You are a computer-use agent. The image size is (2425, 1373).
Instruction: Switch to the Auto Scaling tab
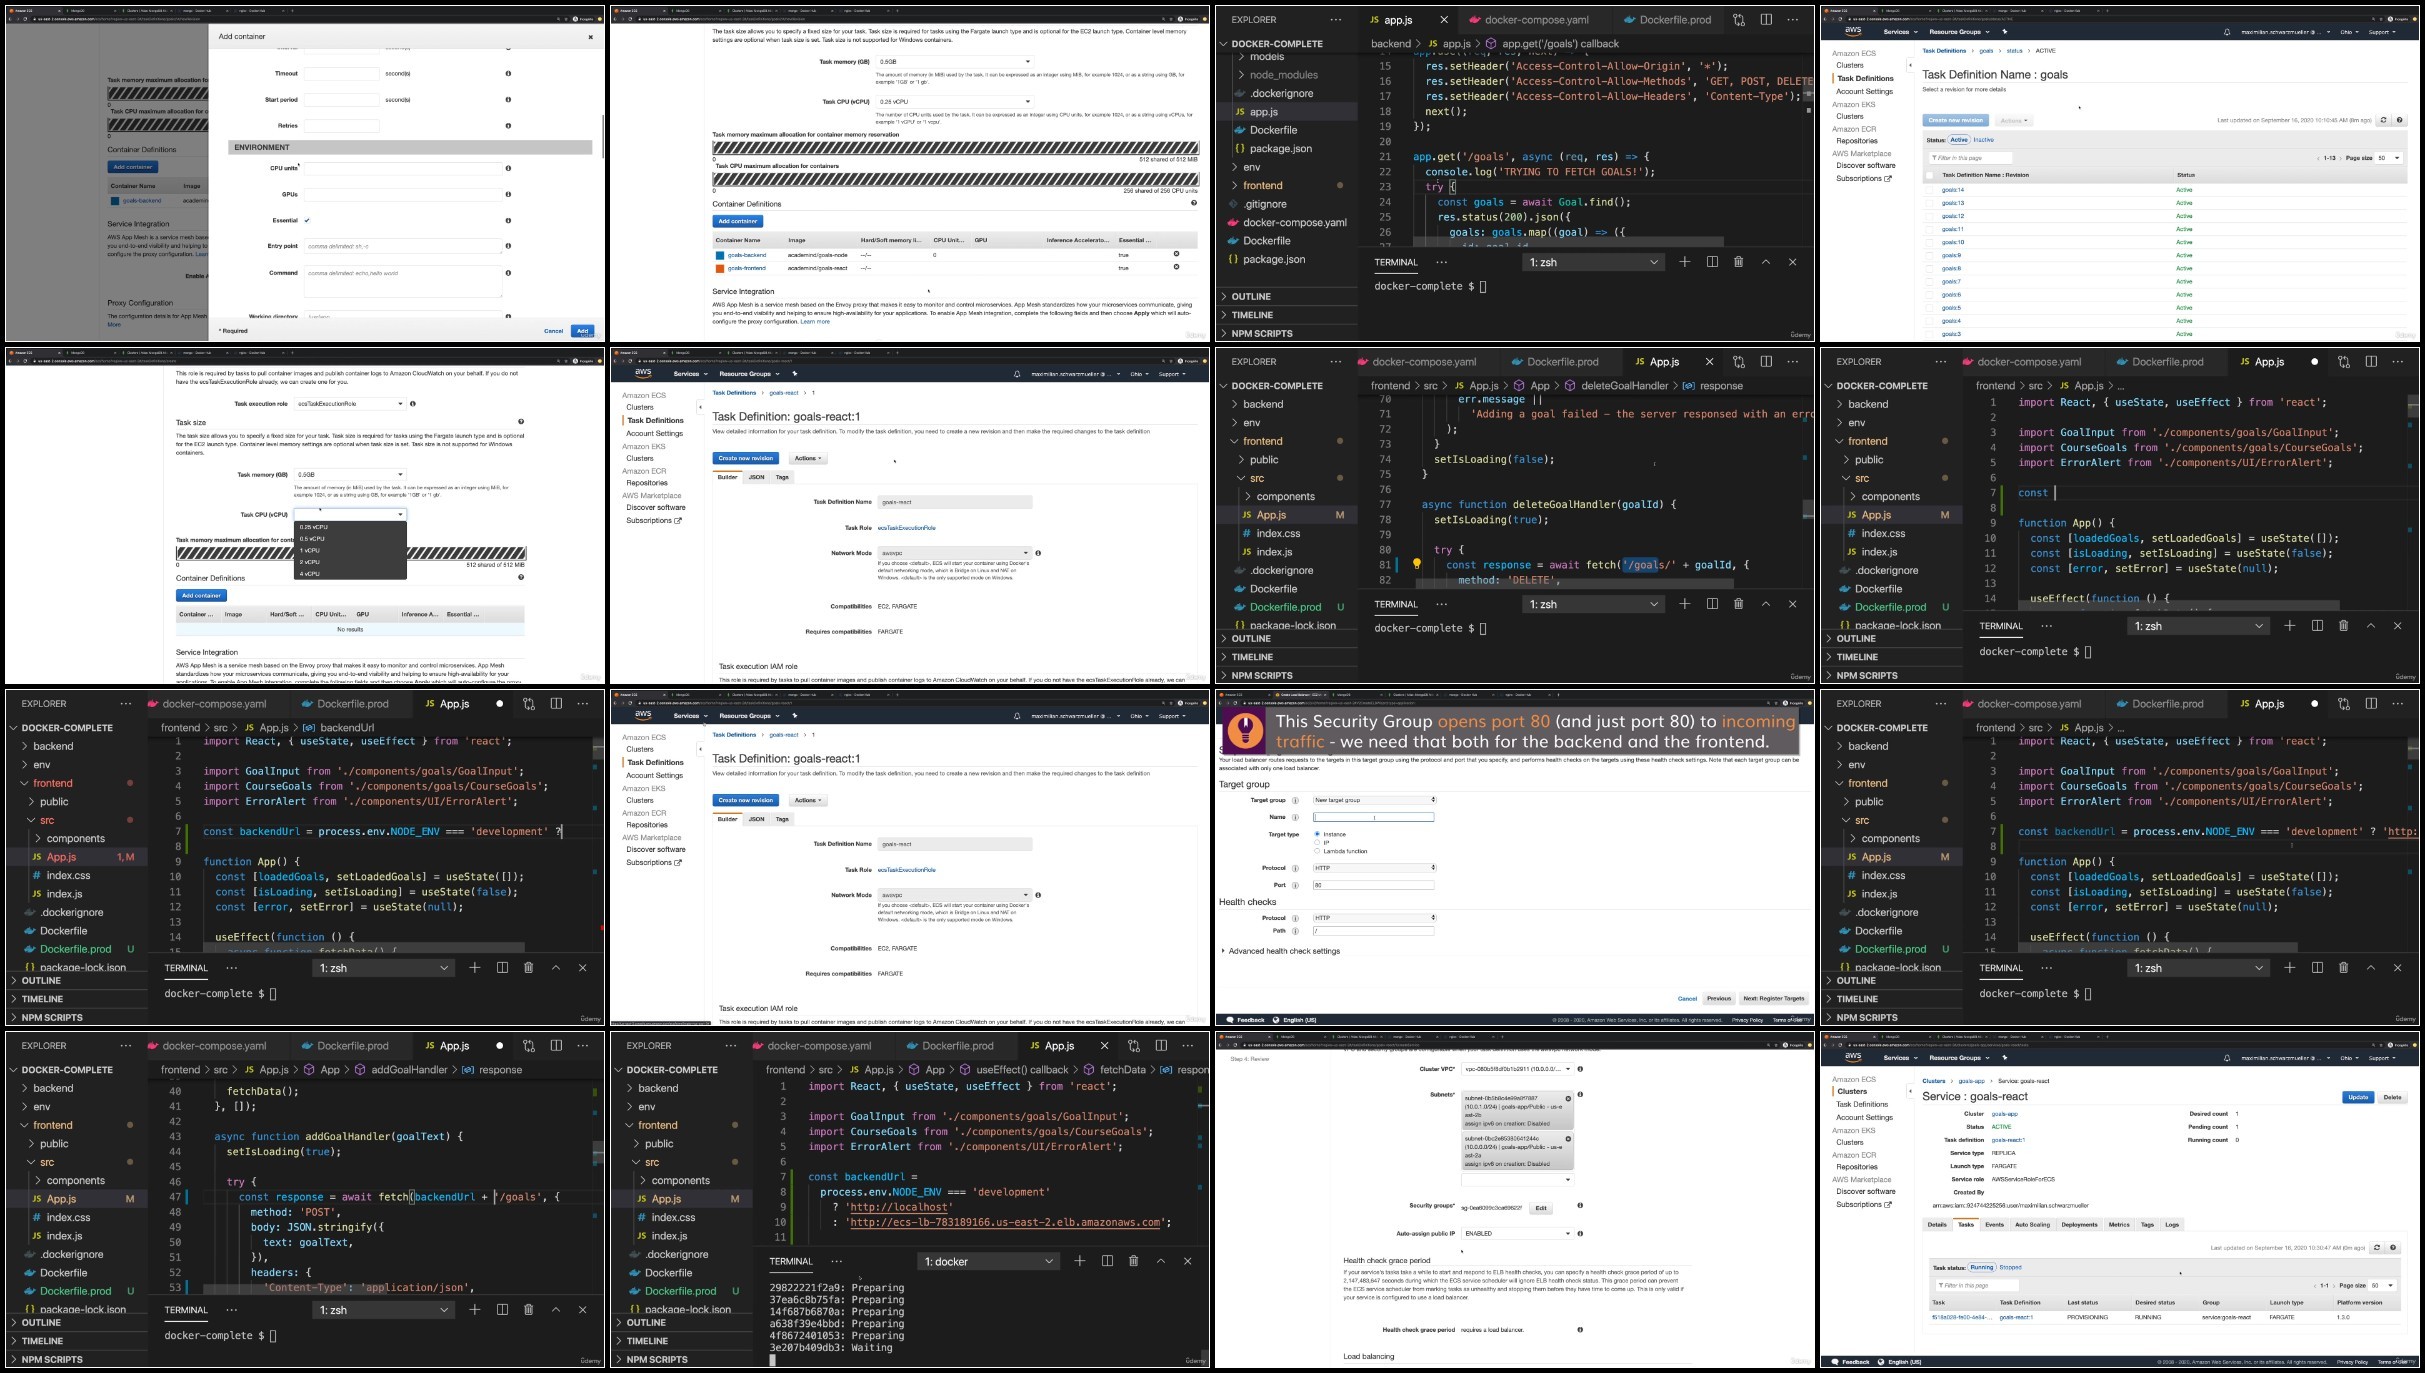(x=2032, y=1224)
